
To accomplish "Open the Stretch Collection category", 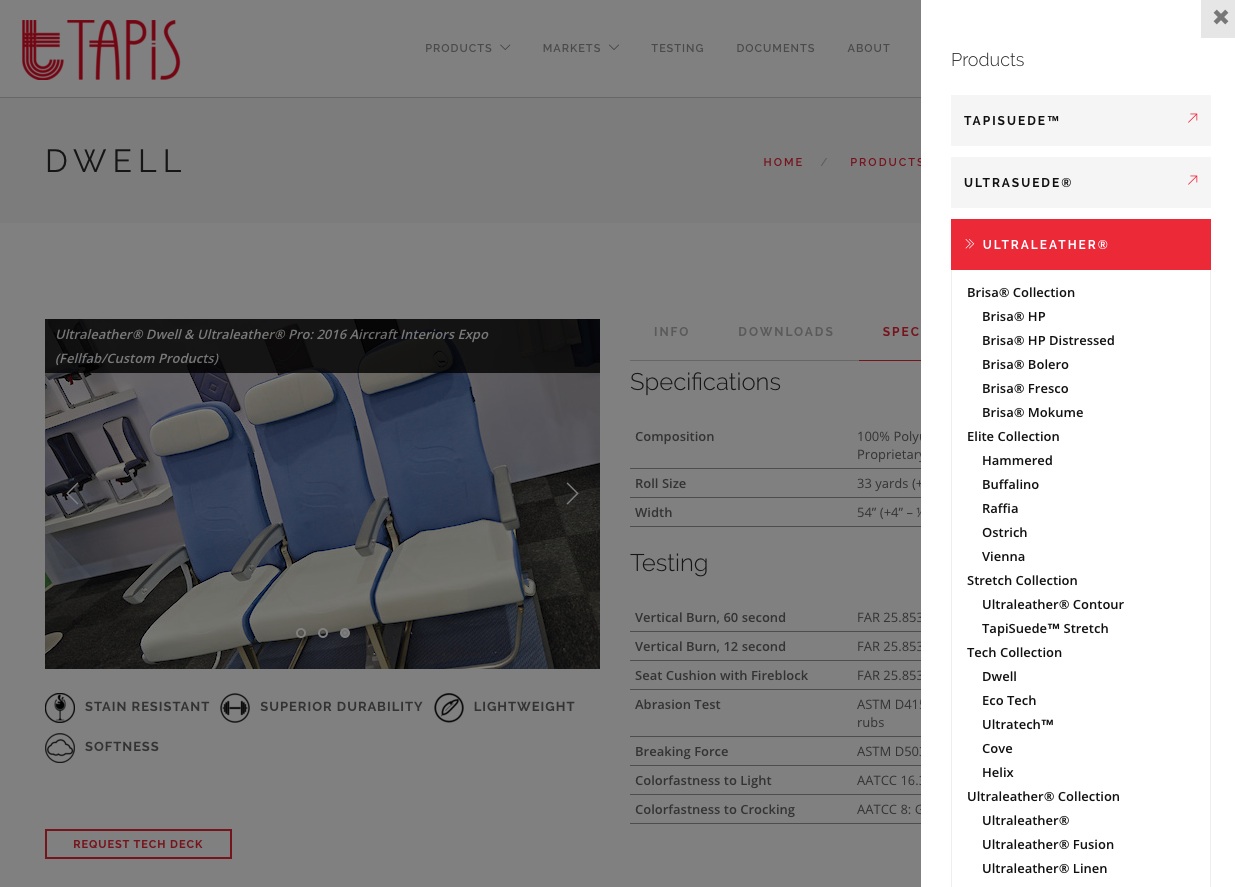I will click(x=1022, y=580).
